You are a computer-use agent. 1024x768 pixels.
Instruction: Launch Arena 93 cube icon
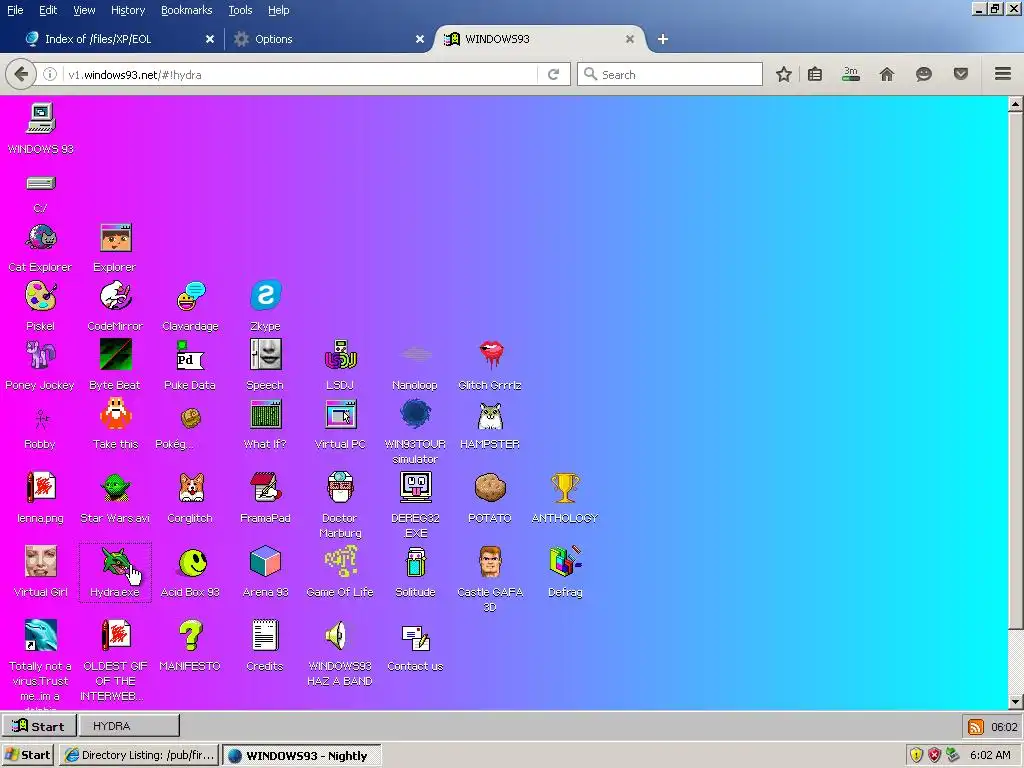(x=265, y=562)
